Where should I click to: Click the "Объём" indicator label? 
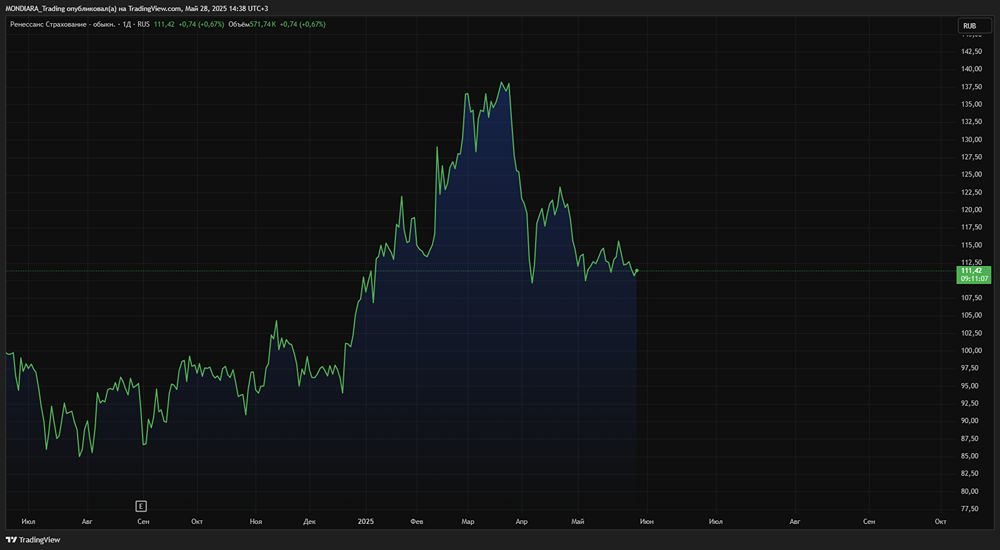[x=239, y=24]
